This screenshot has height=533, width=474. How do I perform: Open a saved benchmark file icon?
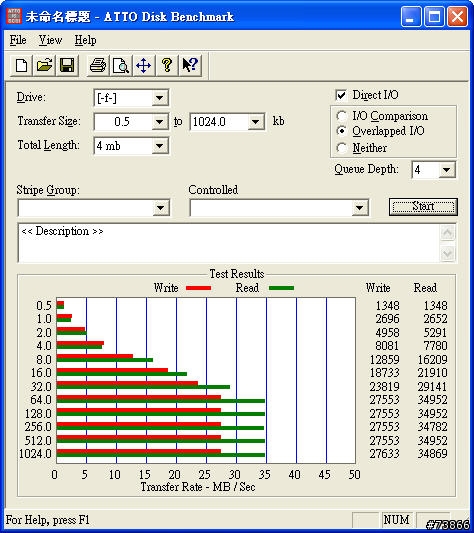coord(44,65)
